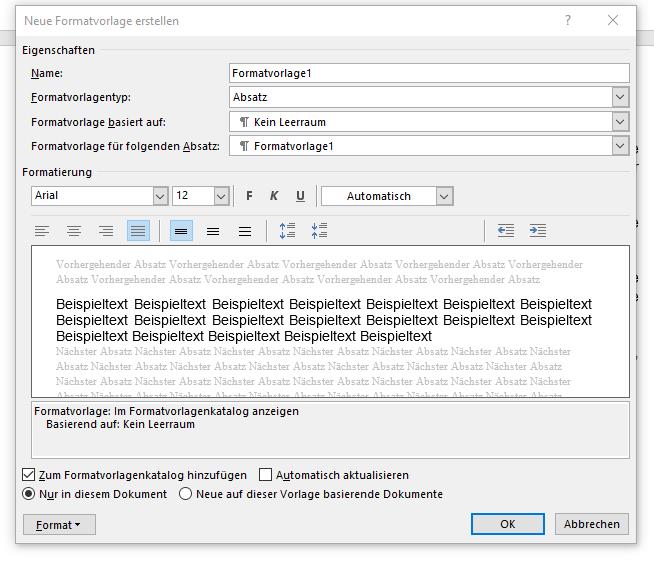Open the Format menu button

(x=58, y=524)
